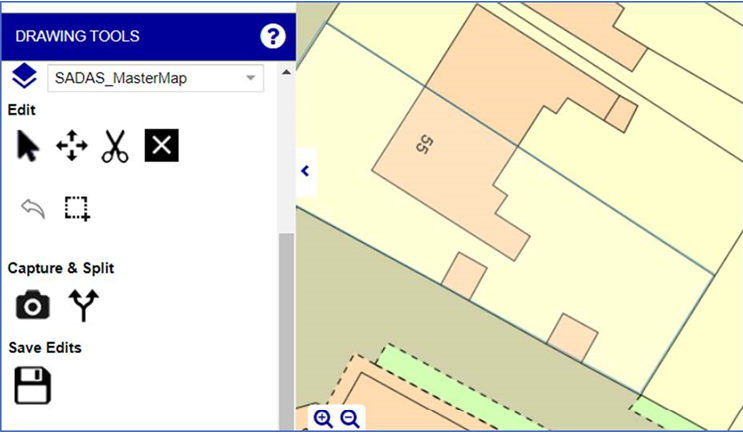Screen dimensions: 743x435
Task: Click the Edit section heading
Action: click(x=22, y=110)
